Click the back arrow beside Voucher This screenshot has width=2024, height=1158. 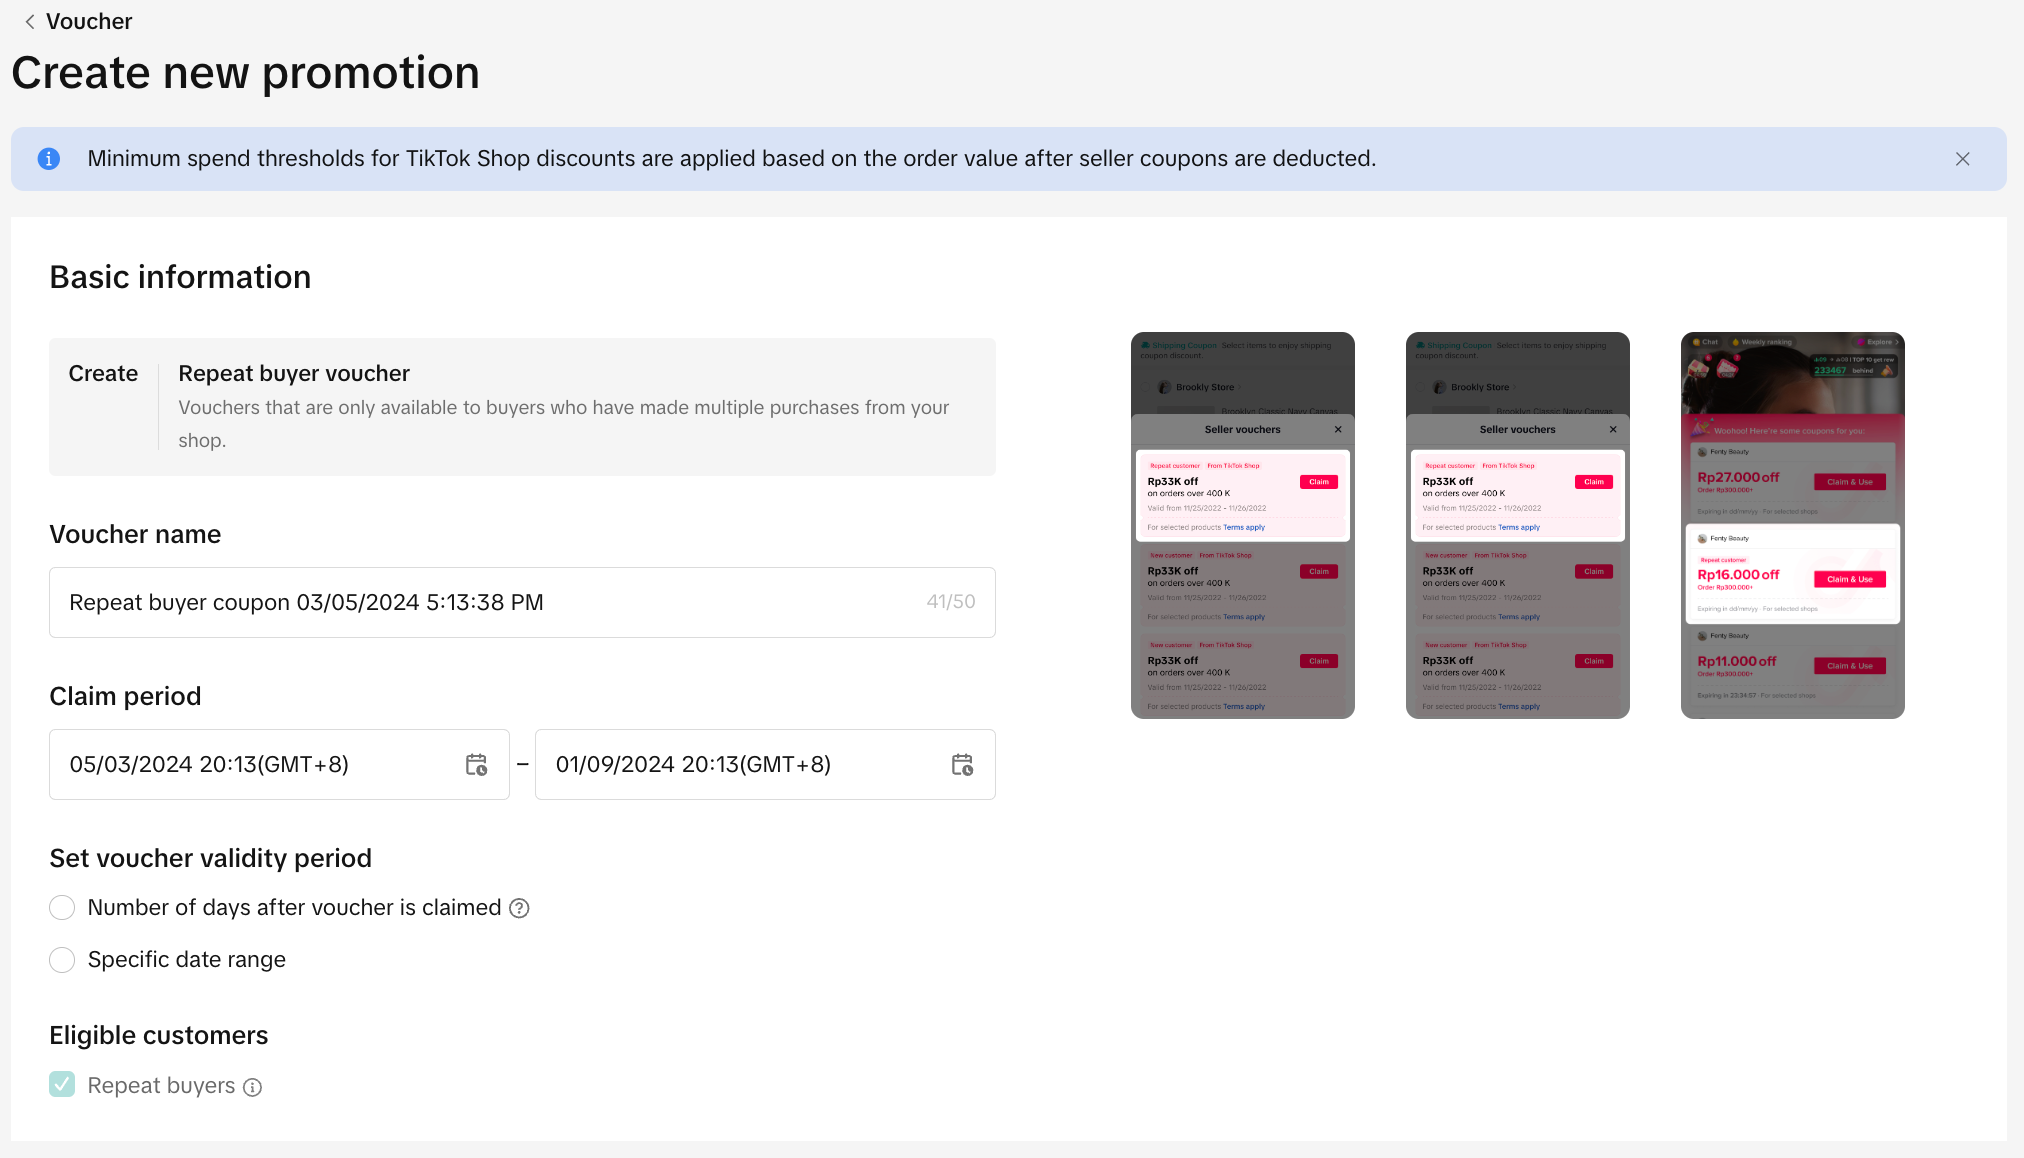pyautogui.click(x=30, y=22)
